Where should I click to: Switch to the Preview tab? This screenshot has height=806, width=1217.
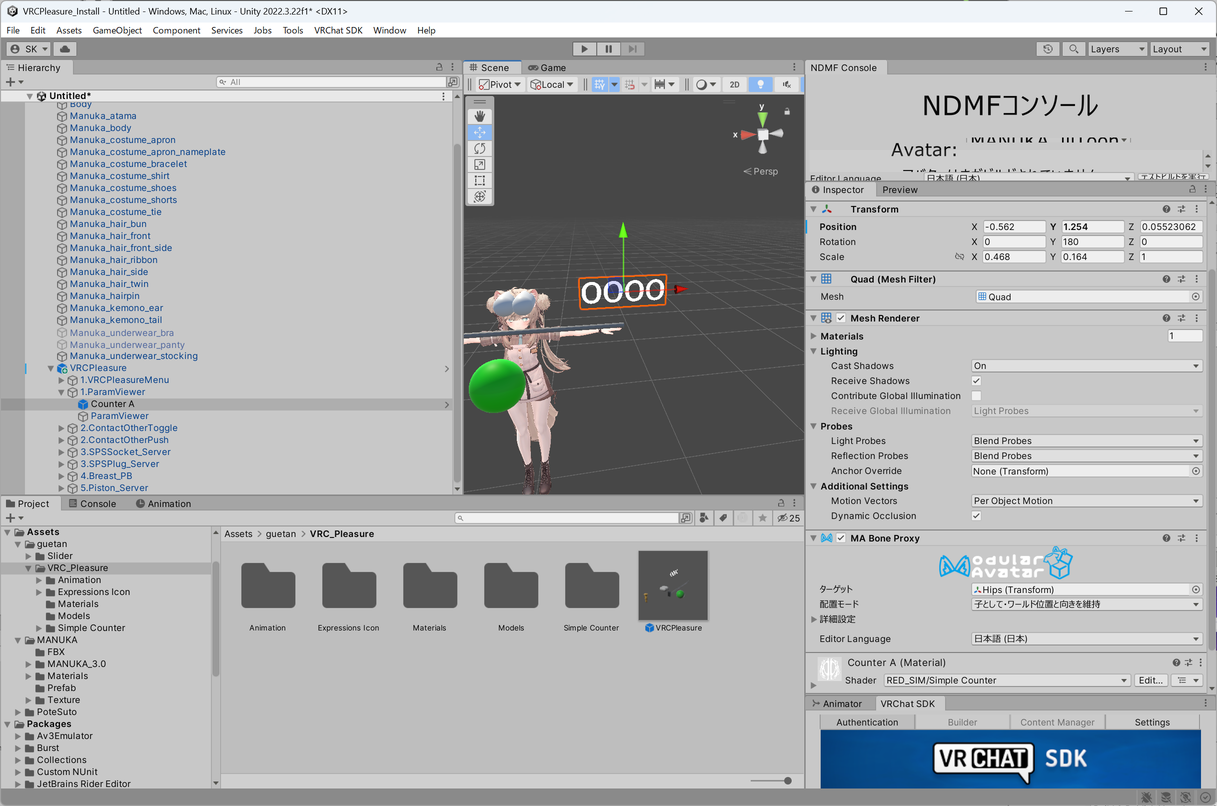[899, 189]
